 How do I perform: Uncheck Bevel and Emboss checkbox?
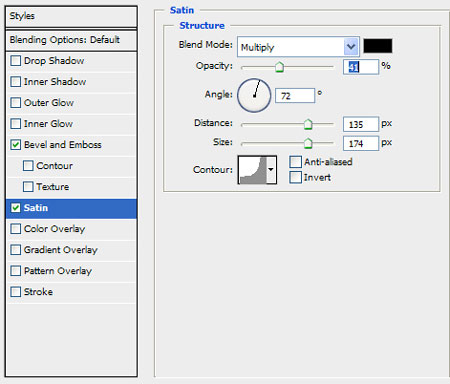[16, 145]
